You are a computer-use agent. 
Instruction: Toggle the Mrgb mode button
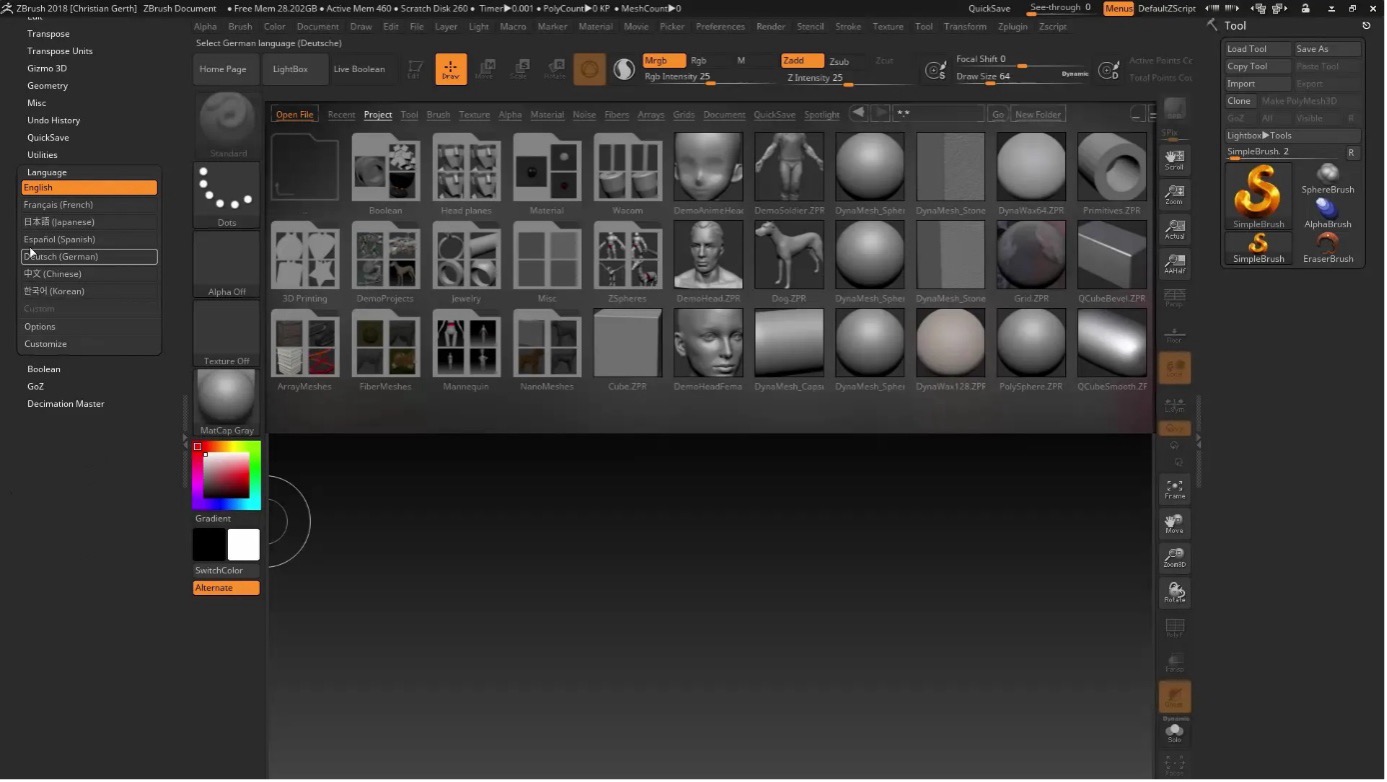pyautogui.click(x=664, y=61)
